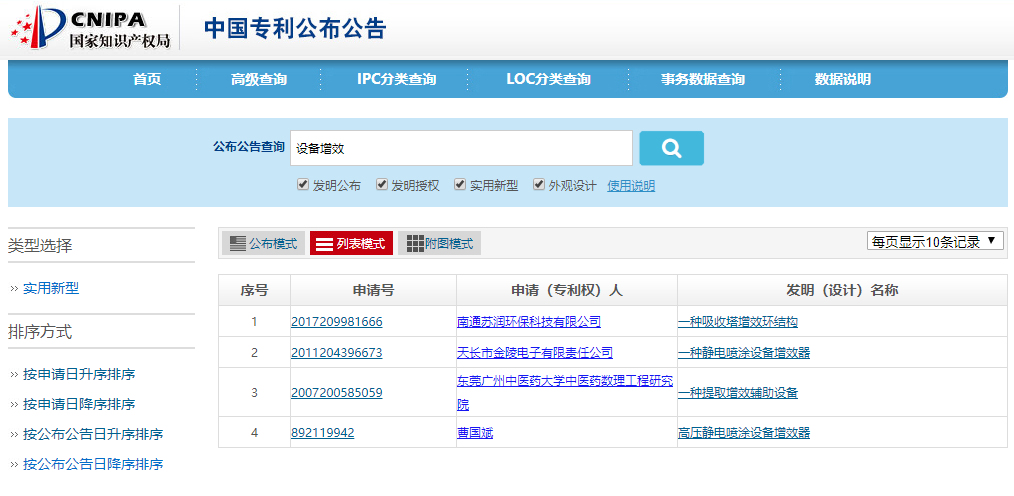Switch to 附图模式 thumbnail view
The height and width of the screenshot is (496, 1014).
click(439, 243)
